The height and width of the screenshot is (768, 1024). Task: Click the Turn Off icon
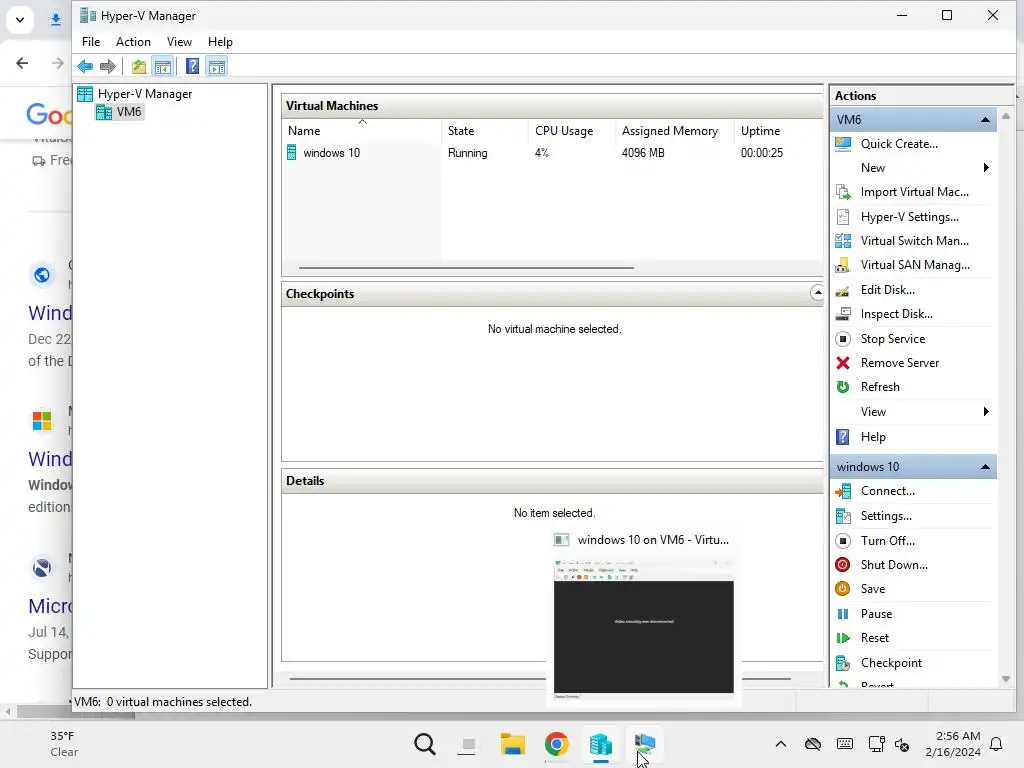tap(843, 541)
